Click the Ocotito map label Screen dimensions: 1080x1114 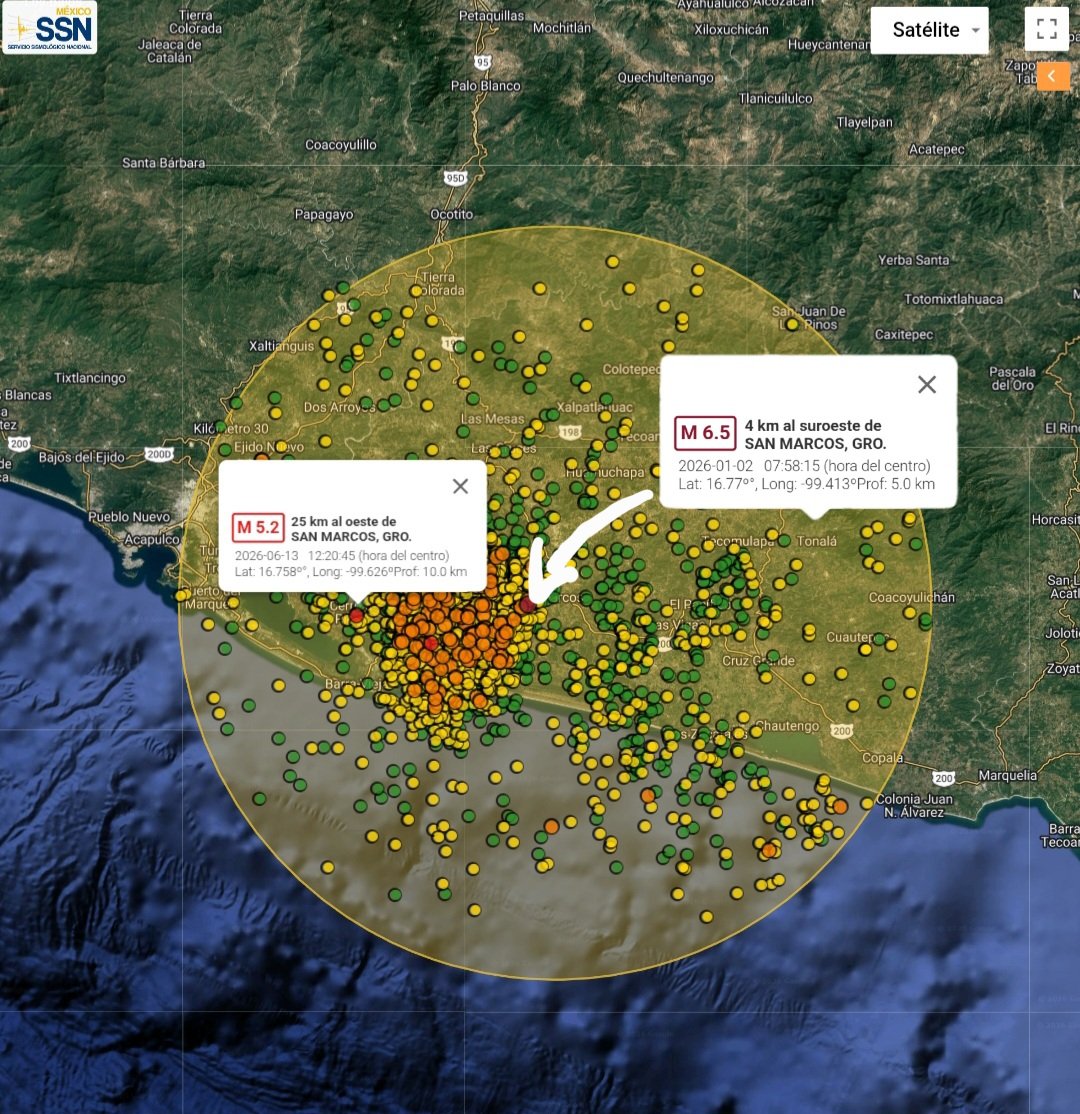click(x=452, y=214)
